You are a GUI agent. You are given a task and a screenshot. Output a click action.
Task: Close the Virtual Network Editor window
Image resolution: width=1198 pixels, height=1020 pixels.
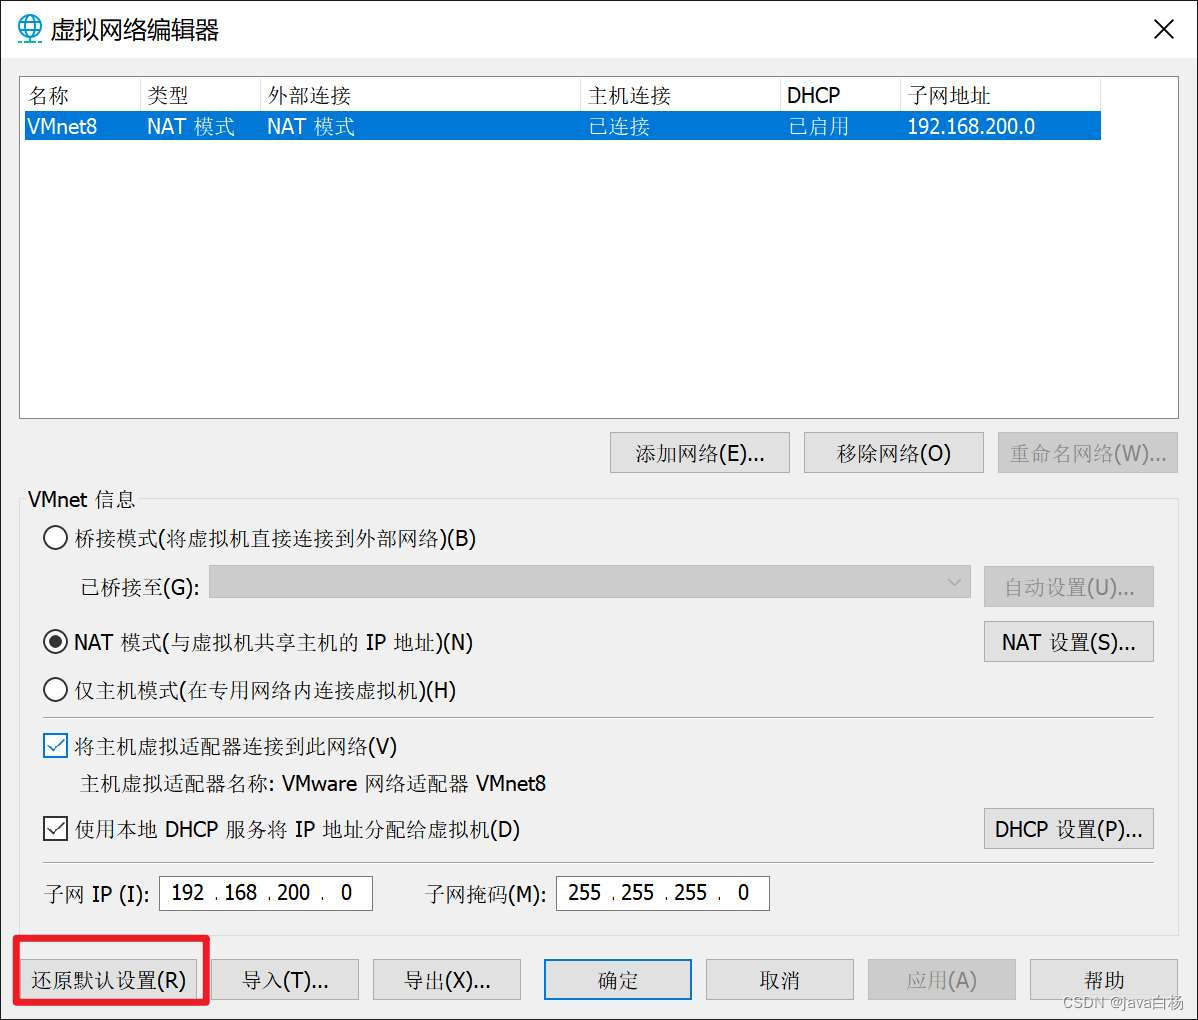pyautogui.click(x=1163, y=30)
